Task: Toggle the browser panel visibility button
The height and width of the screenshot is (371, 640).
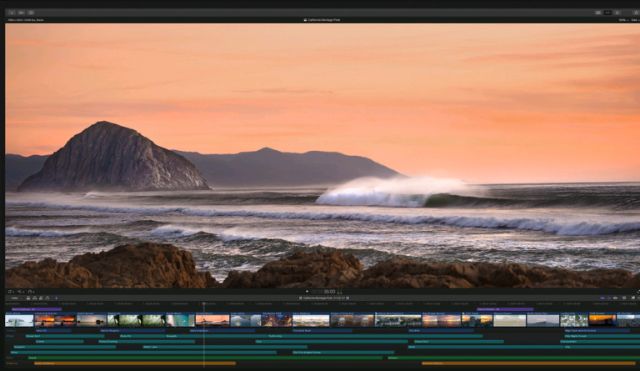Action: pyautogui.click(x=598, y=13)
